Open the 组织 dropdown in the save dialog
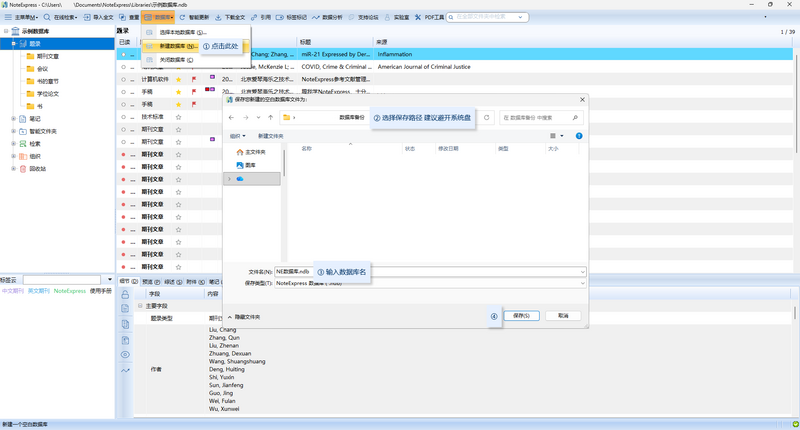This screenshot has height=430, width=800. point(237,136)
